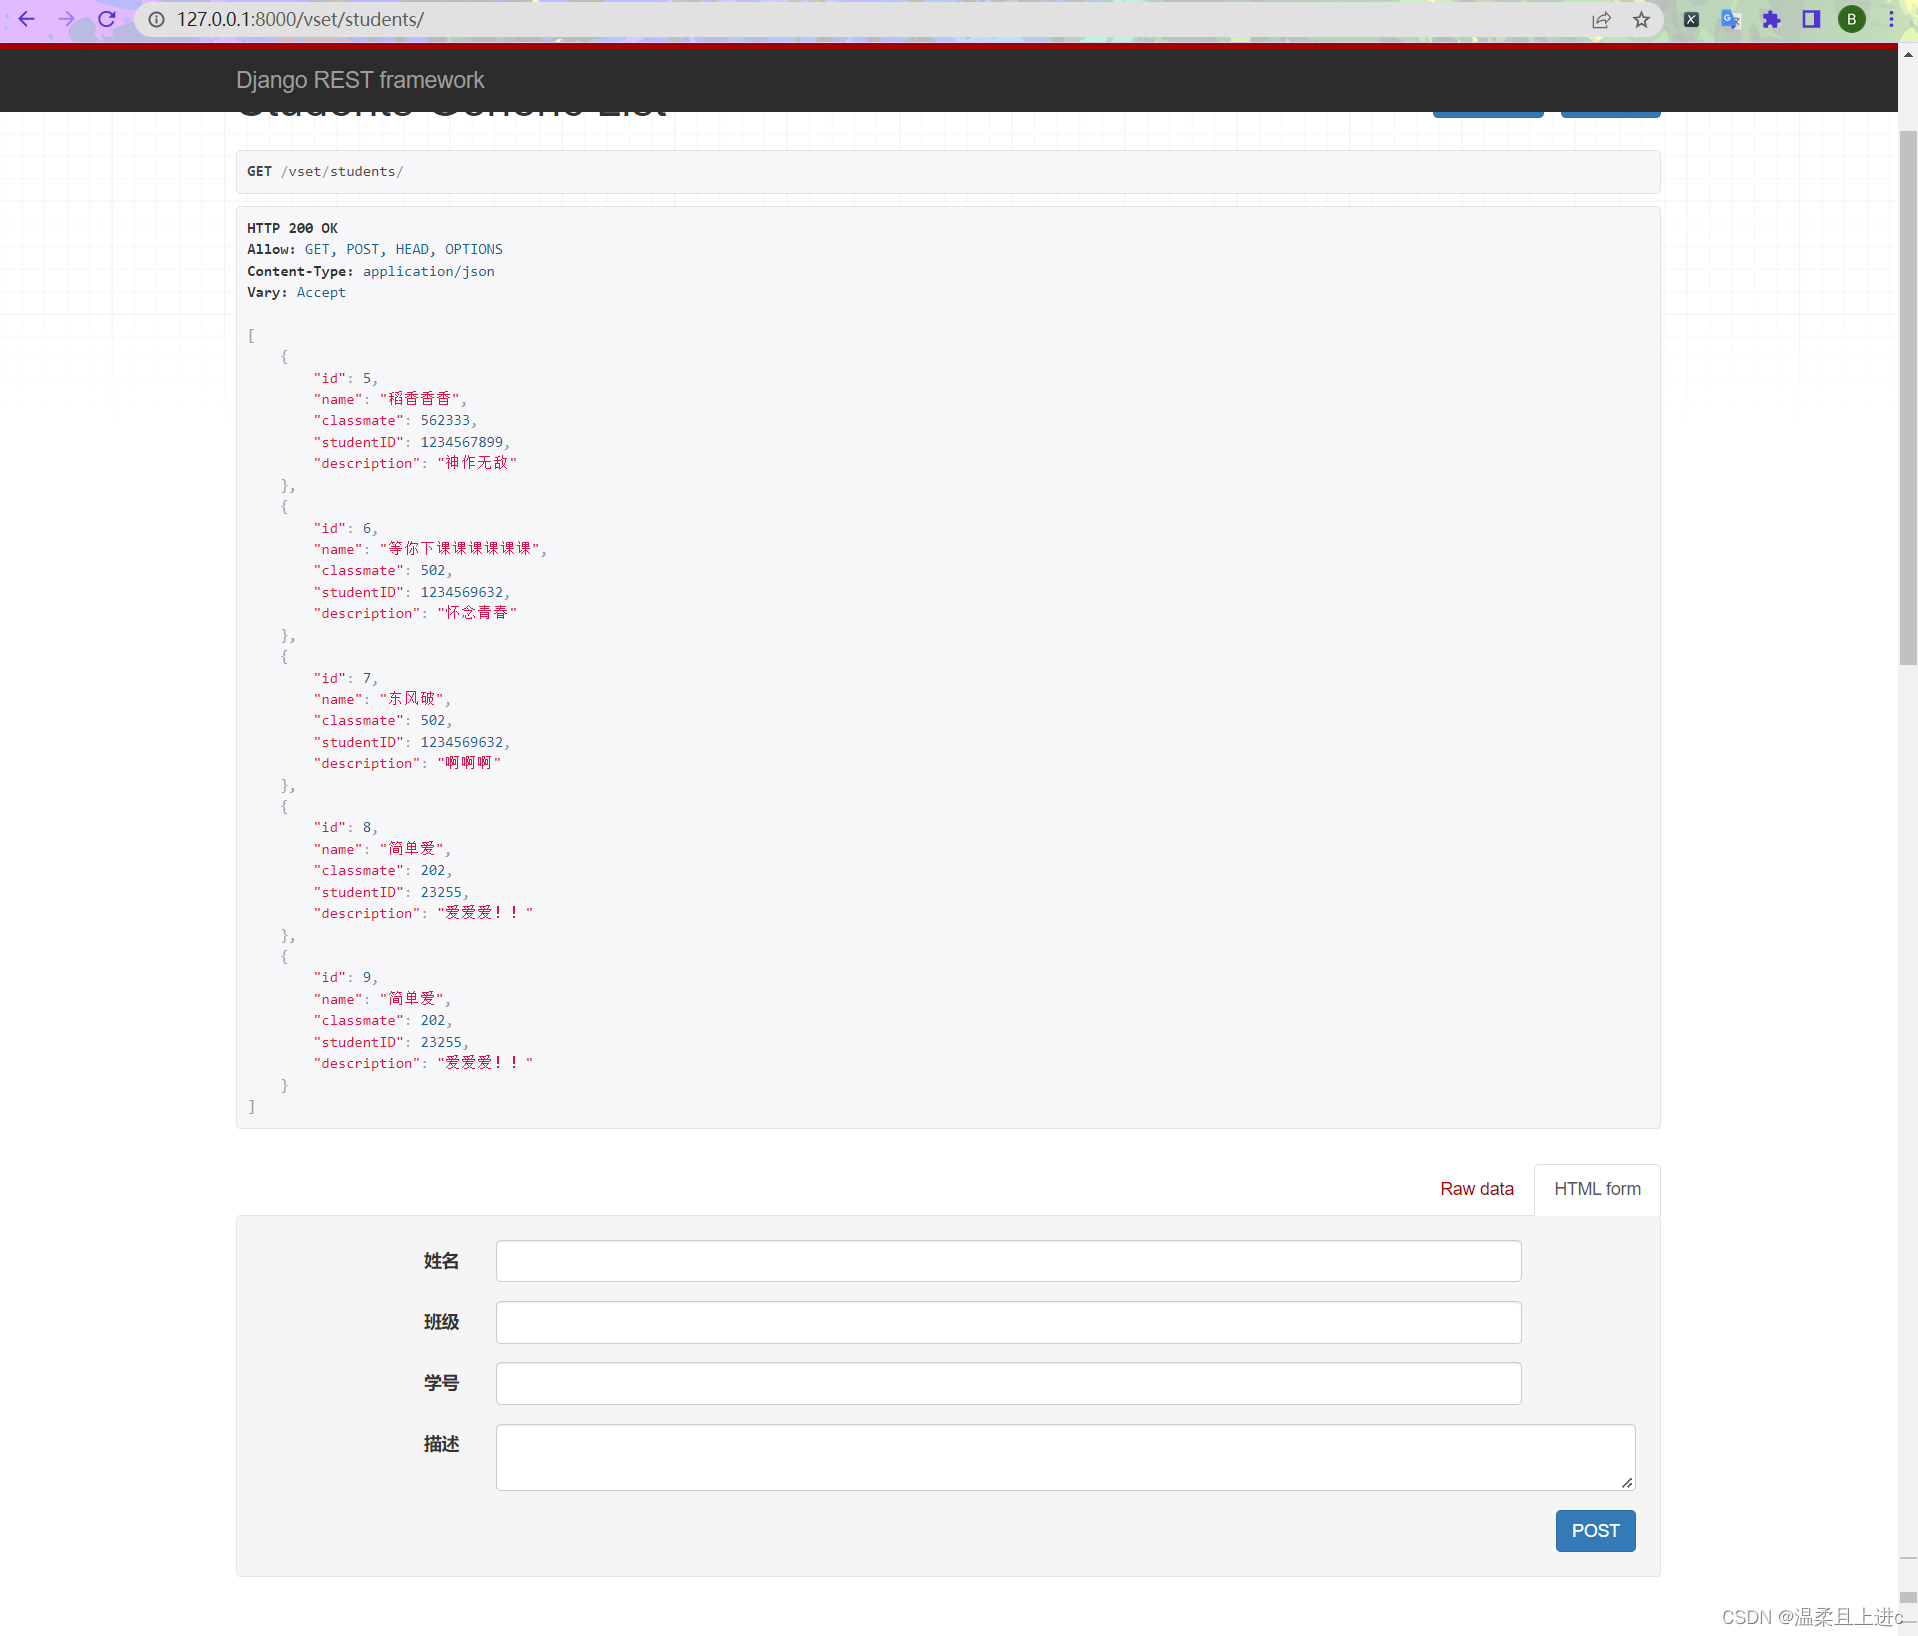
Task: Open the X extension icon
Action: [1691, 19]
